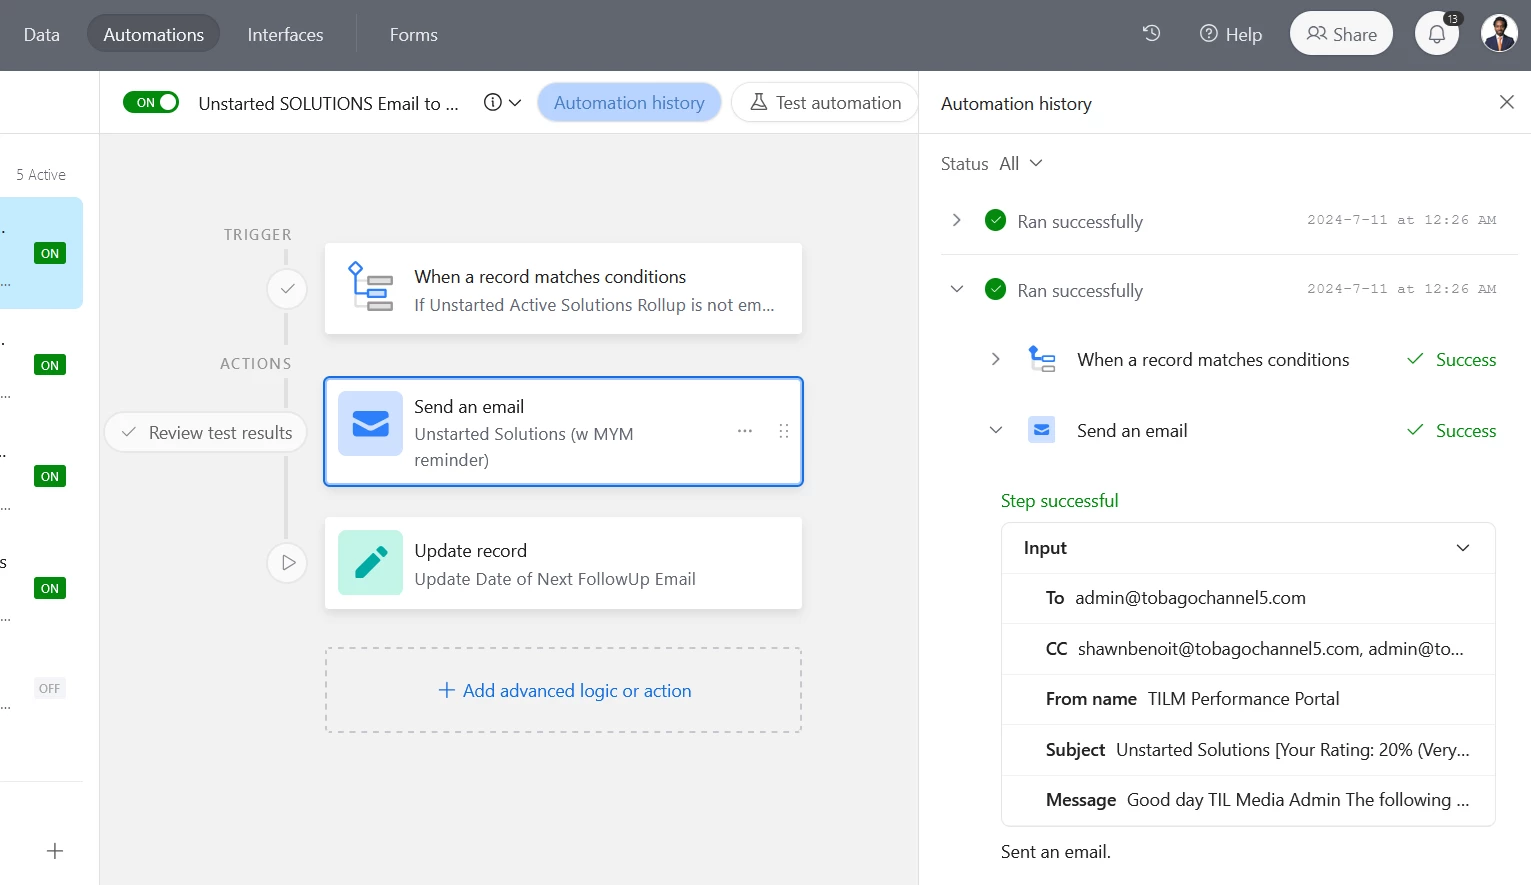This screenshot has width=1531, height=885.
Task: Click the Automation history button
Action: pos(629,102)
